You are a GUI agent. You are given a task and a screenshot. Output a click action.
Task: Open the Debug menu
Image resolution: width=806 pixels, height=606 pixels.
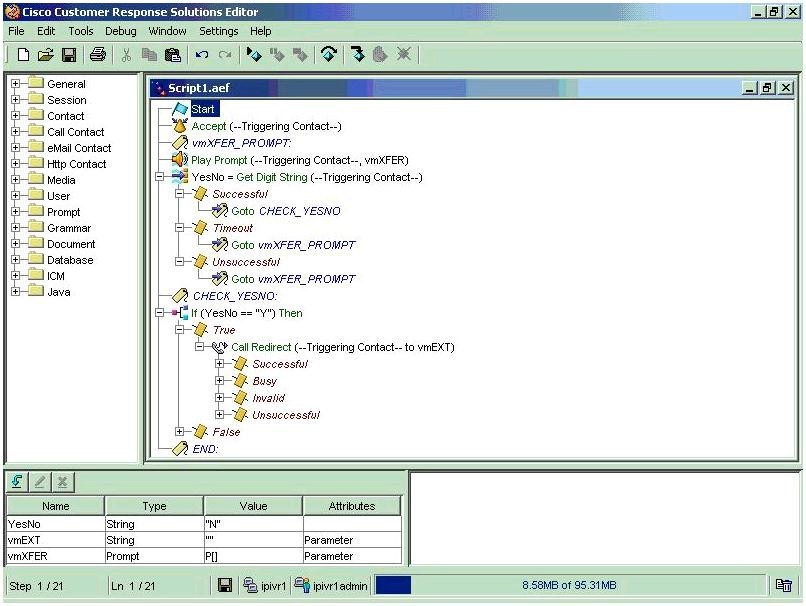point(121,31)
